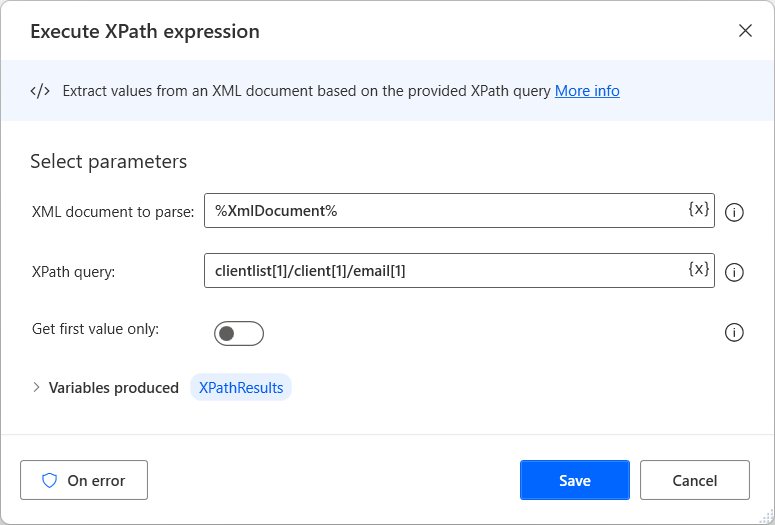
Task: Show info for XPath query
Action: (734, 272)
